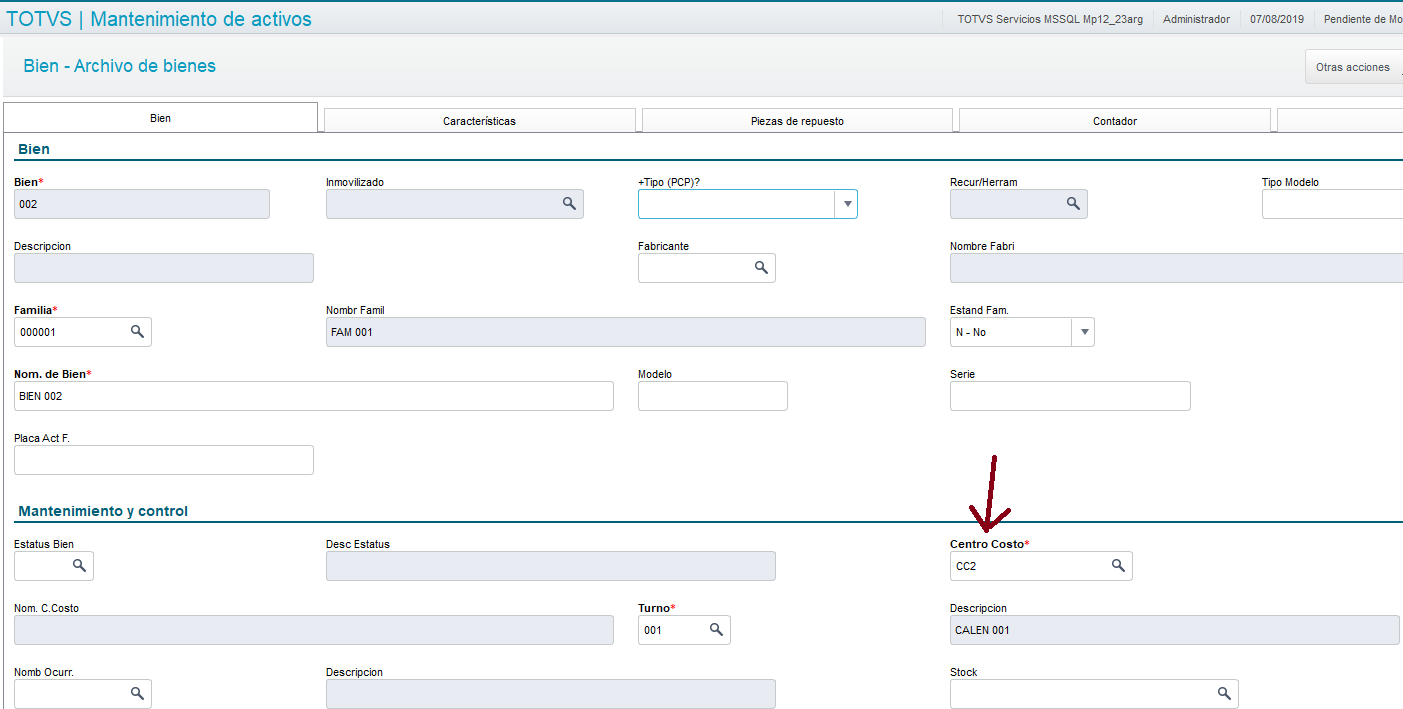
Task: Open lookup search for Estatus Bien field
Action: [x=79, y=565]
